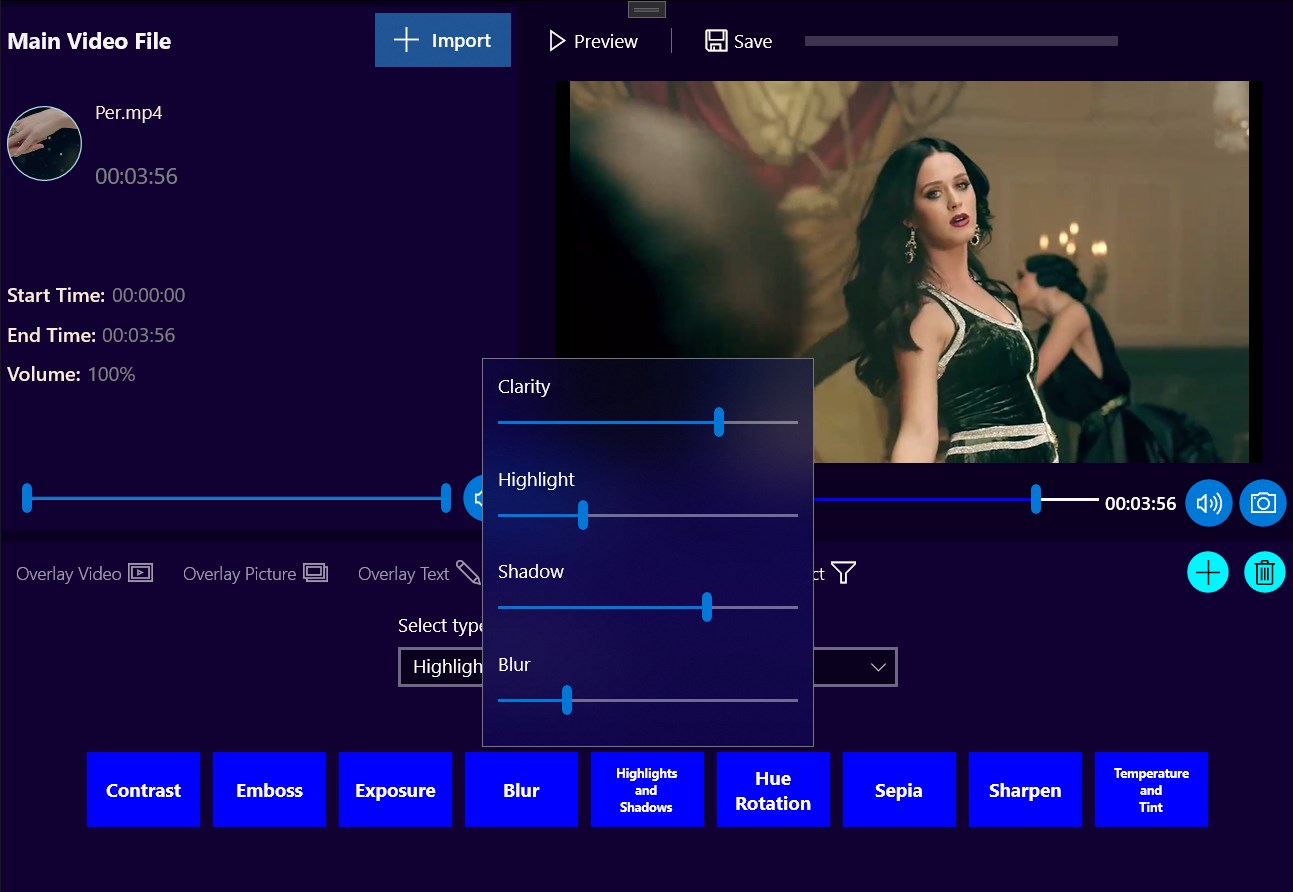Viewport: 1293px width, 892px height.
Task: Delete the effect using trash icon
Action: click(x=1264, y=572)
